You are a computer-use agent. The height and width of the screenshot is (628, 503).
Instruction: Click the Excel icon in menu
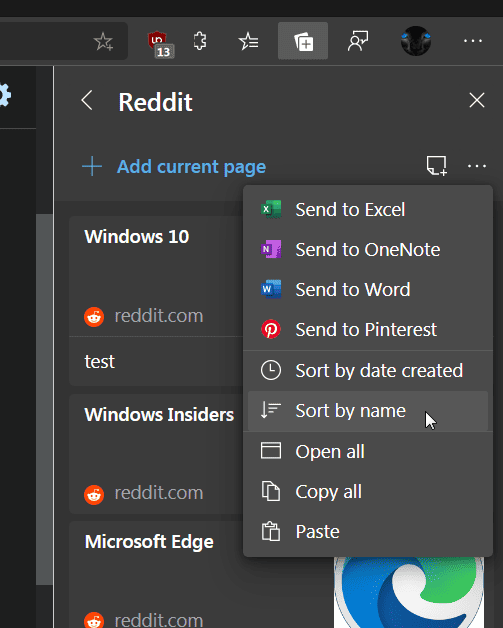pyautogui.click(x=271, y=209)
